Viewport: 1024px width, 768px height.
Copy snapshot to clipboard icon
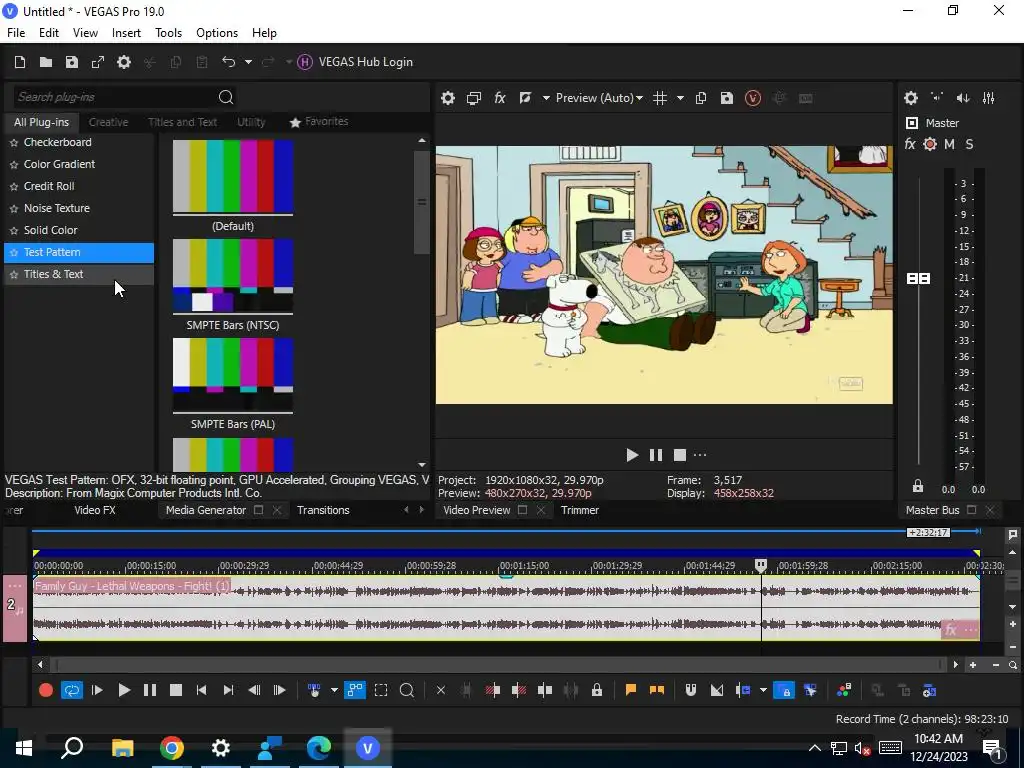click(x=701, y=99)
